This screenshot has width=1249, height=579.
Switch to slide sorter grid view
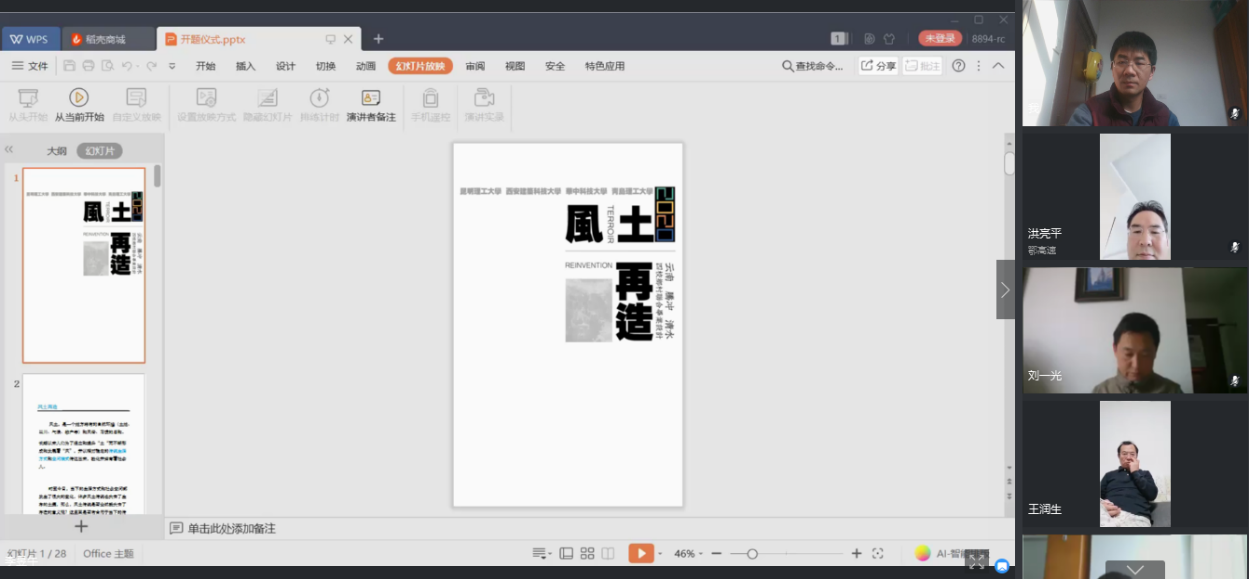tap(587, 553)
